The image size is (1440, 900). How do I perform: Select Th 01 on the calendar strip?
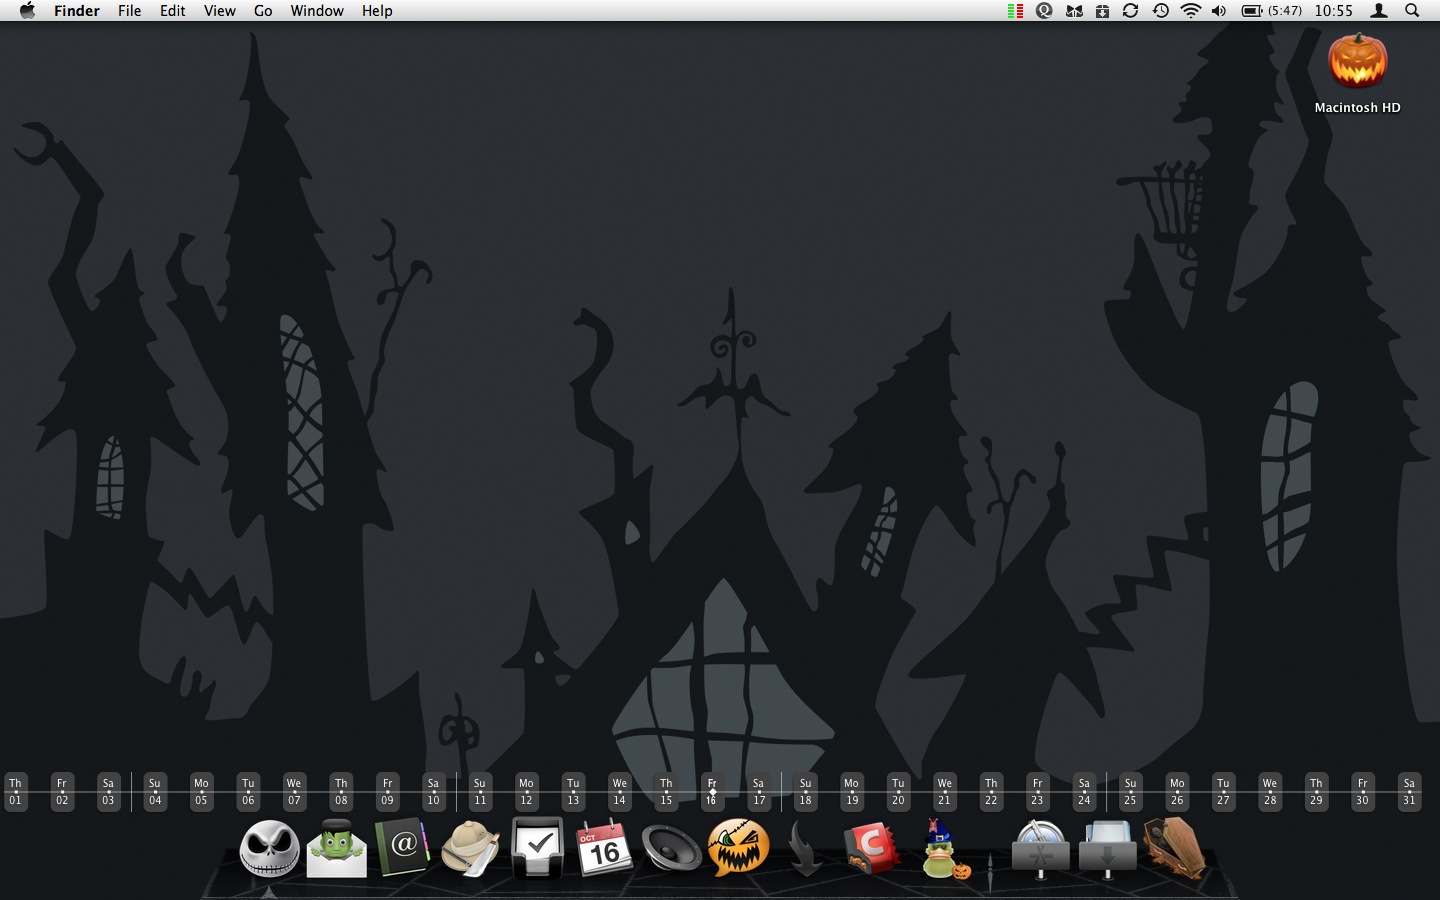pyautogui.click(x=15, y=792)
